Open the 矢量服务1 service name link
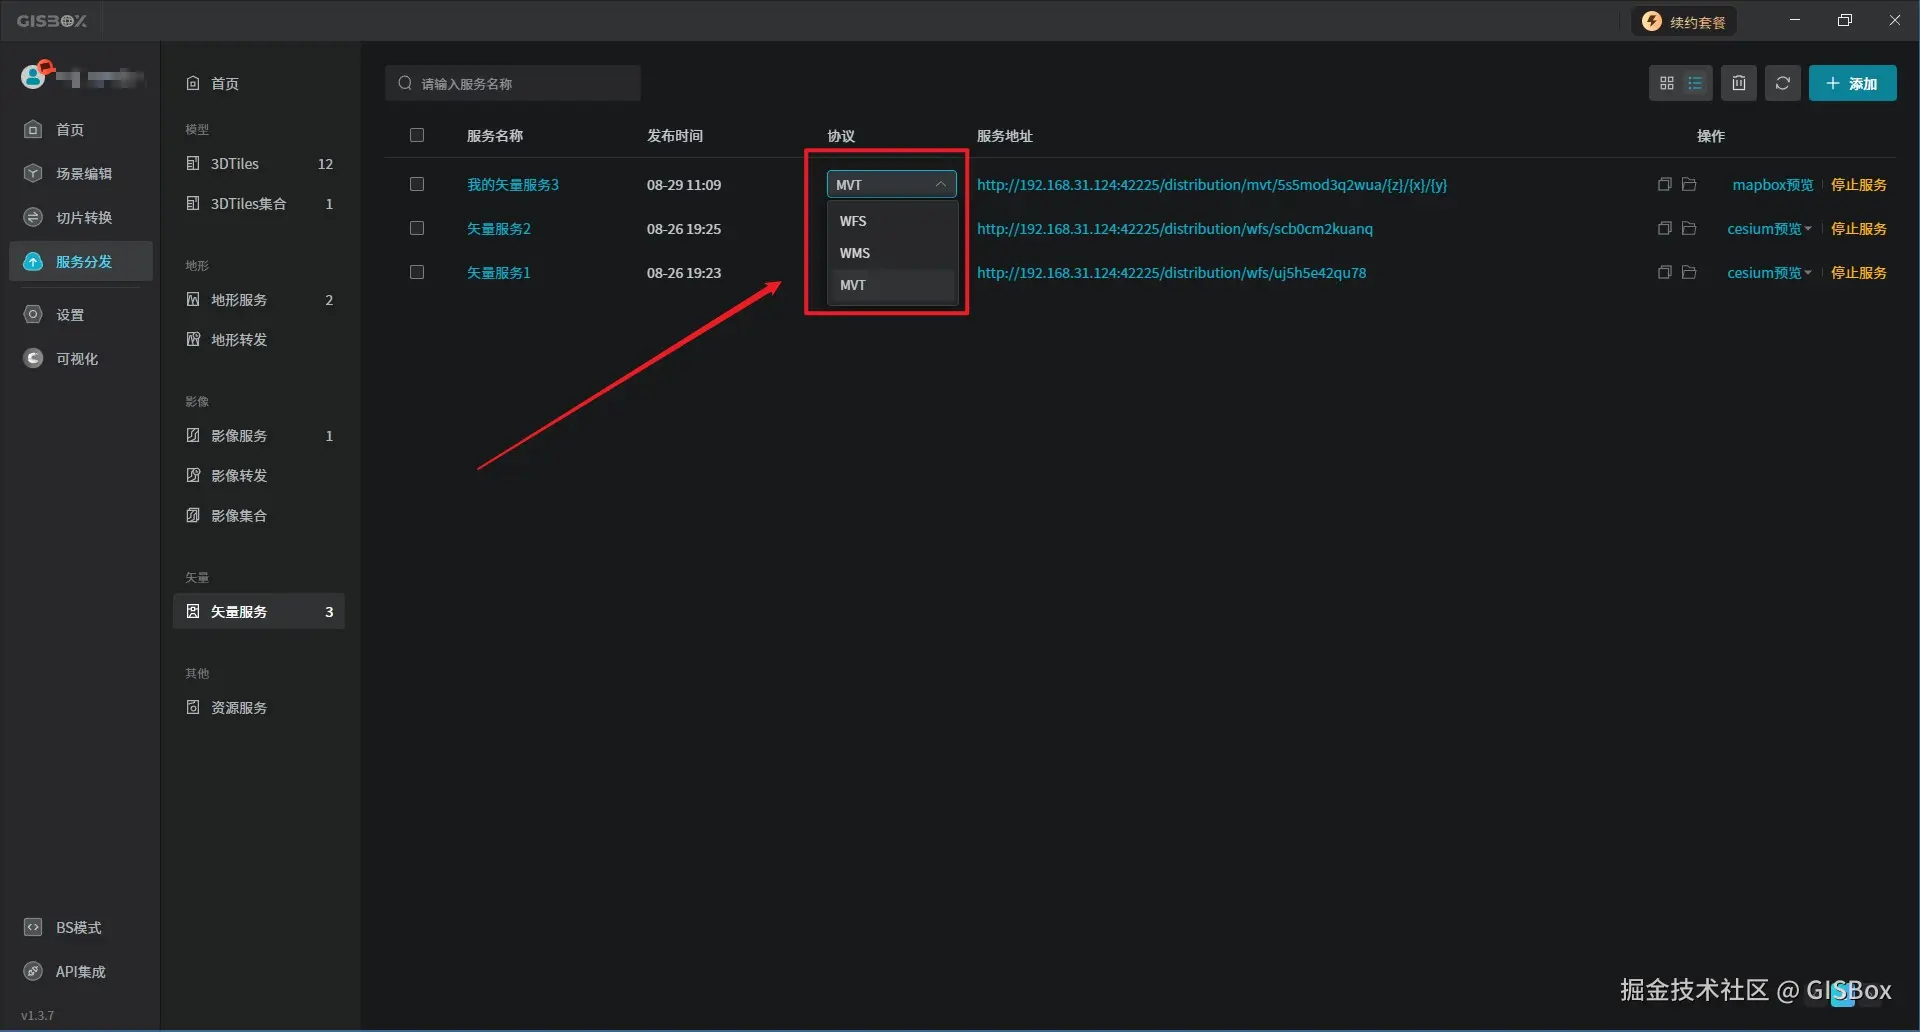 pyautogui.click(x=499, y=273)
